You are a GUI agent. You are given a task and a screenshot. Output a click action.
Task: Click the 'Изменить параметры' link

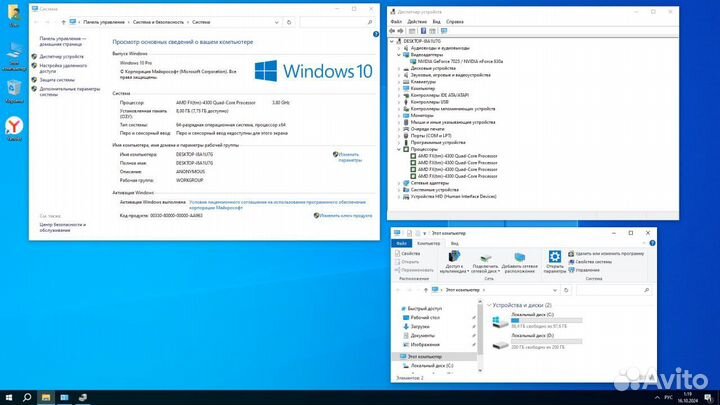348,157
